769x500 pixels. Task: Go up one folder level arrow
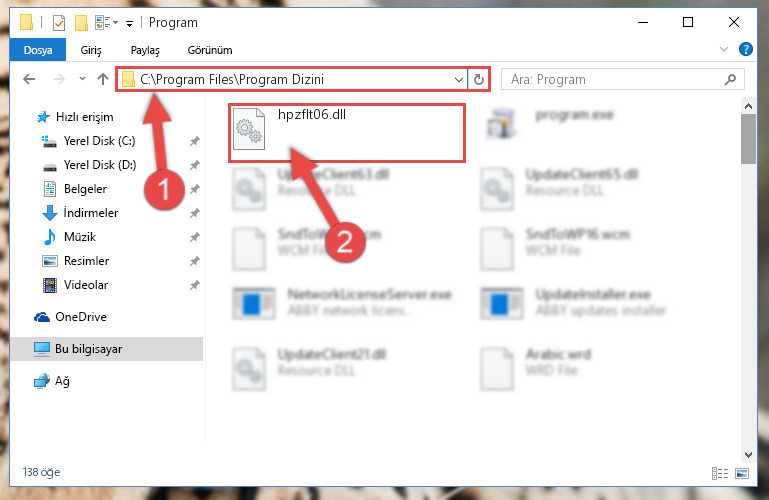103,79
